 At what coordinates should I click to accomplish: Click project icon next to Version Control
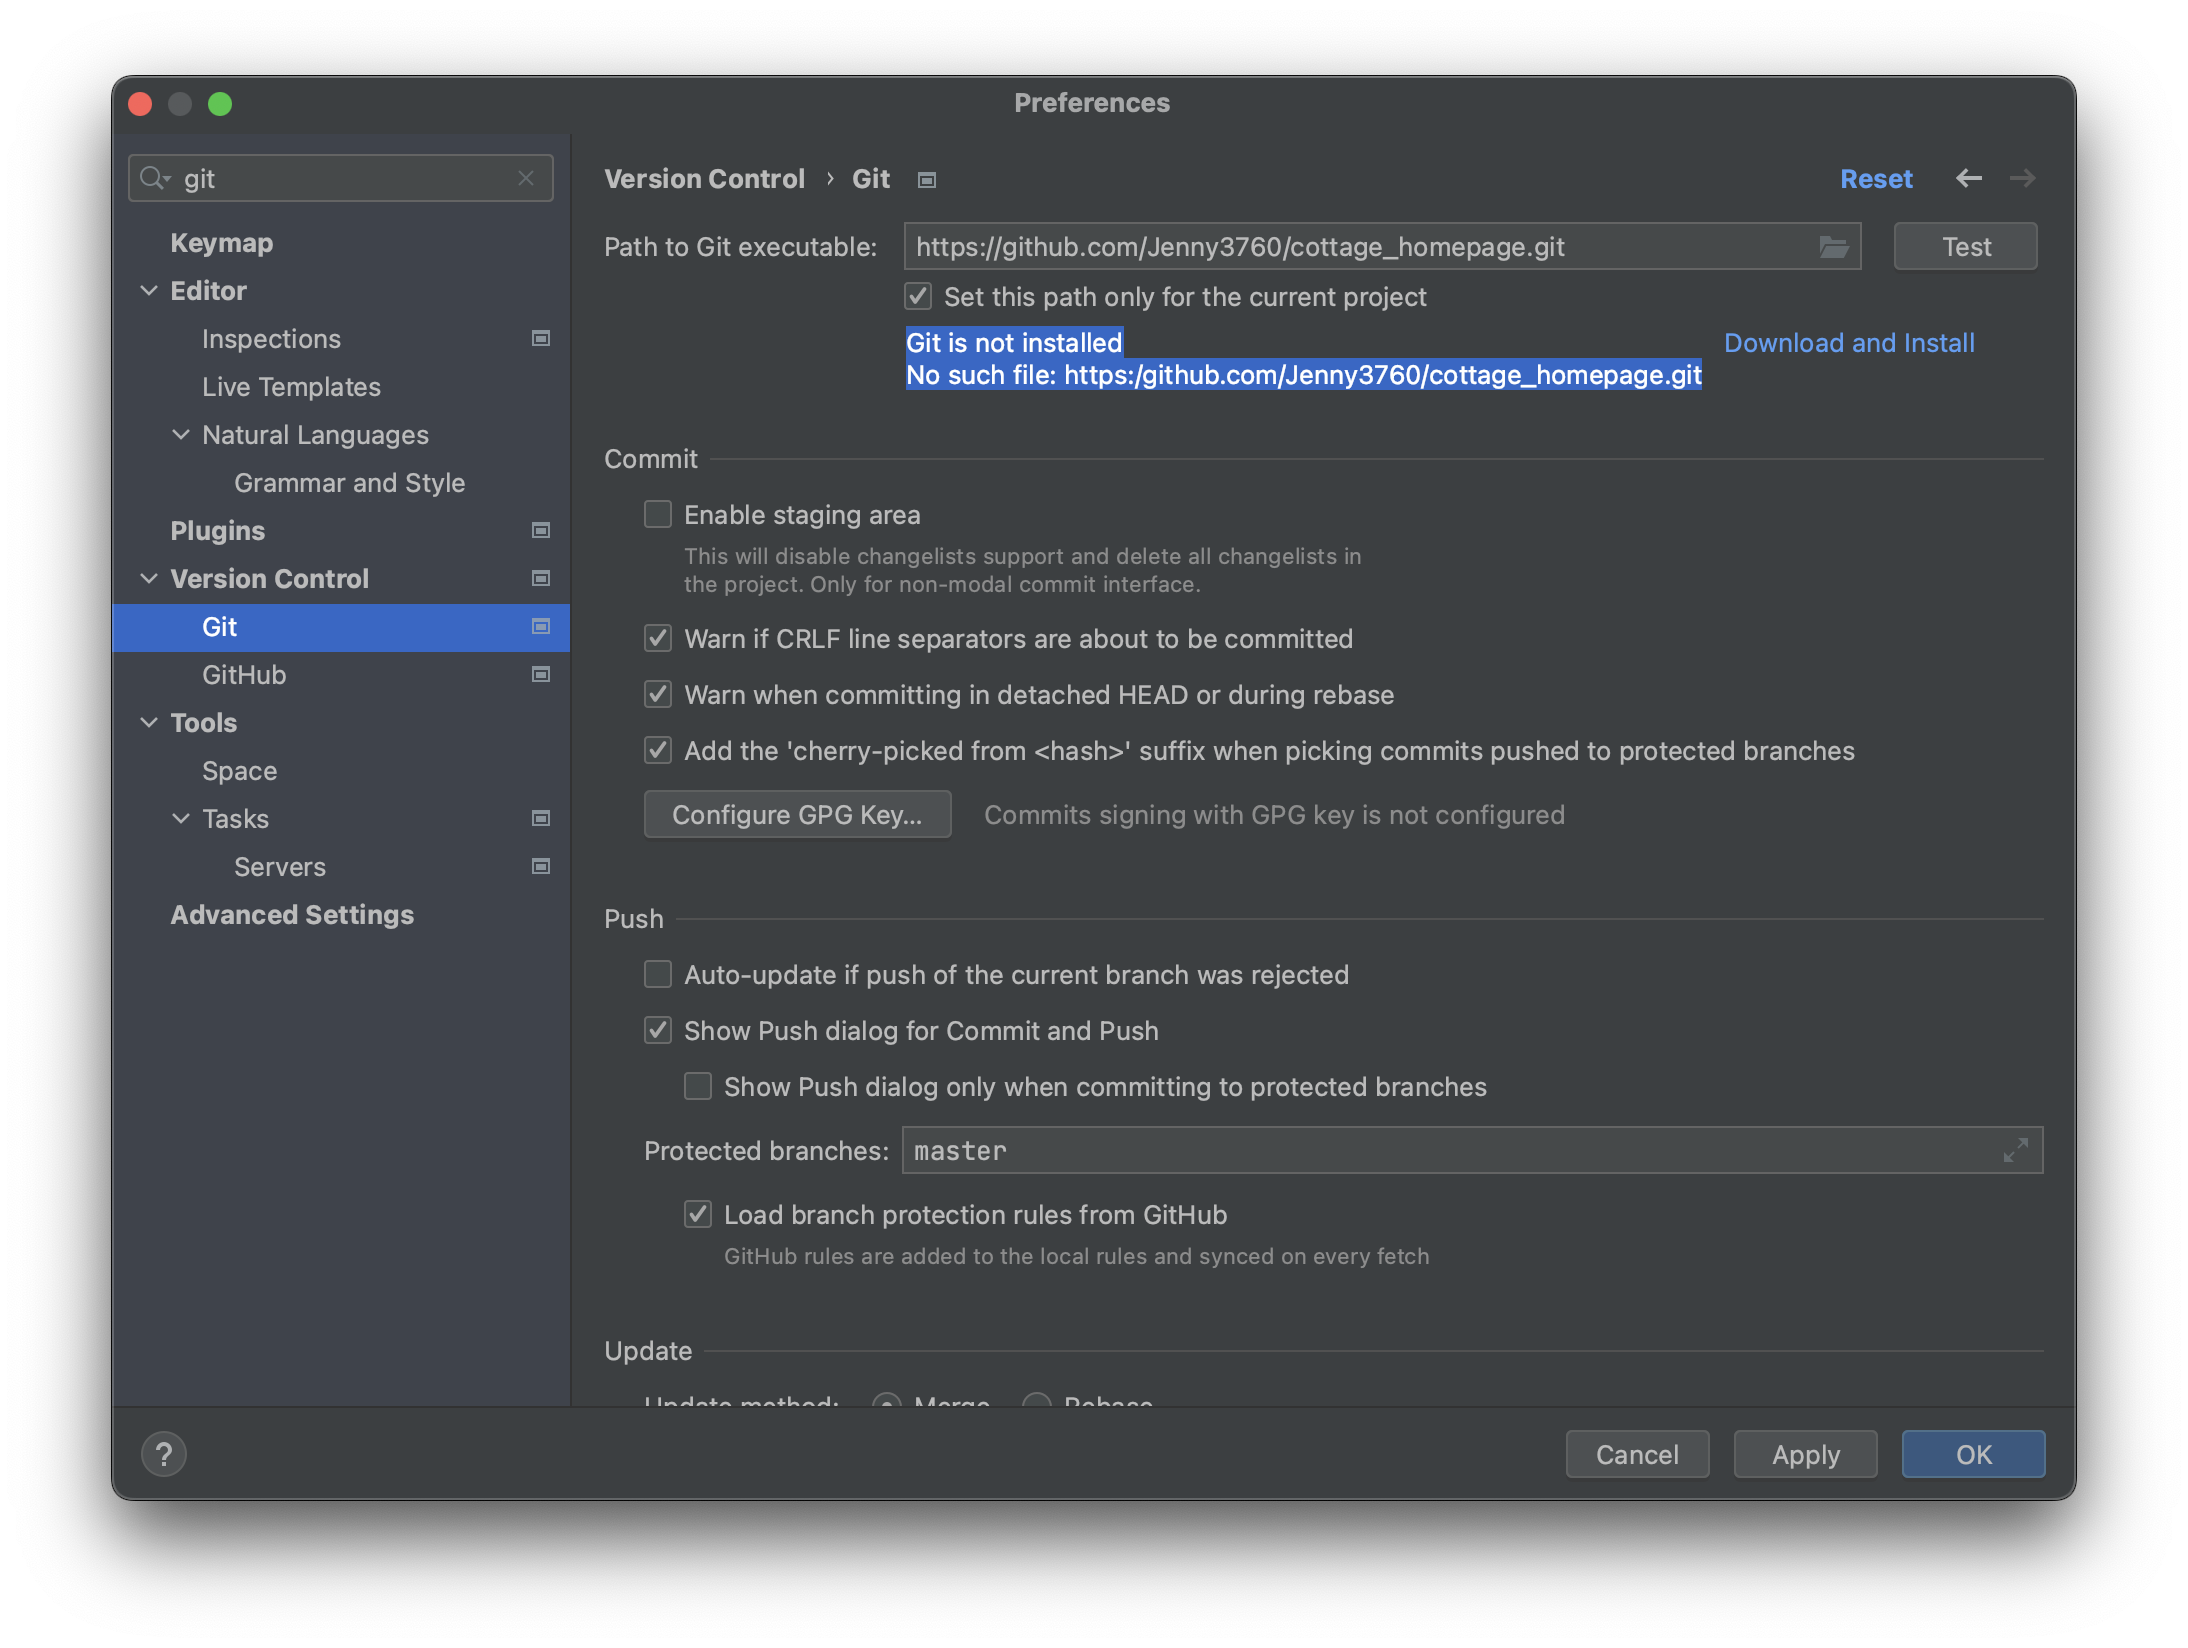[x=541, y=579]
